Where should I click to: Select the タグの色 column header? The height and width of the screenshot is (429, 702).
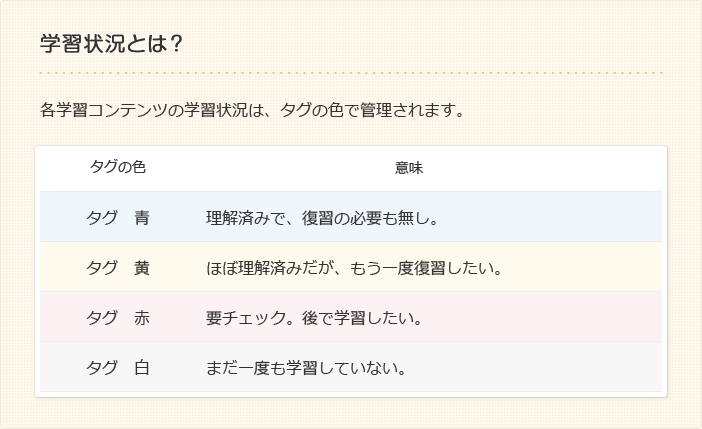tap(118, 167)
